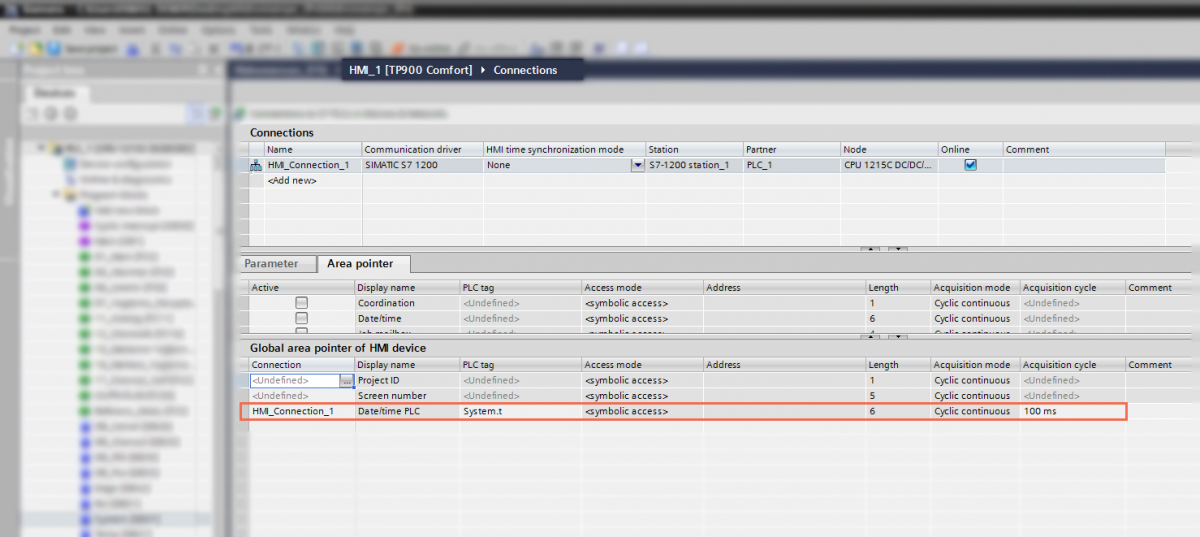Select the Area pointer tab
Screen dimensions: 1200x537
point(360,264)
